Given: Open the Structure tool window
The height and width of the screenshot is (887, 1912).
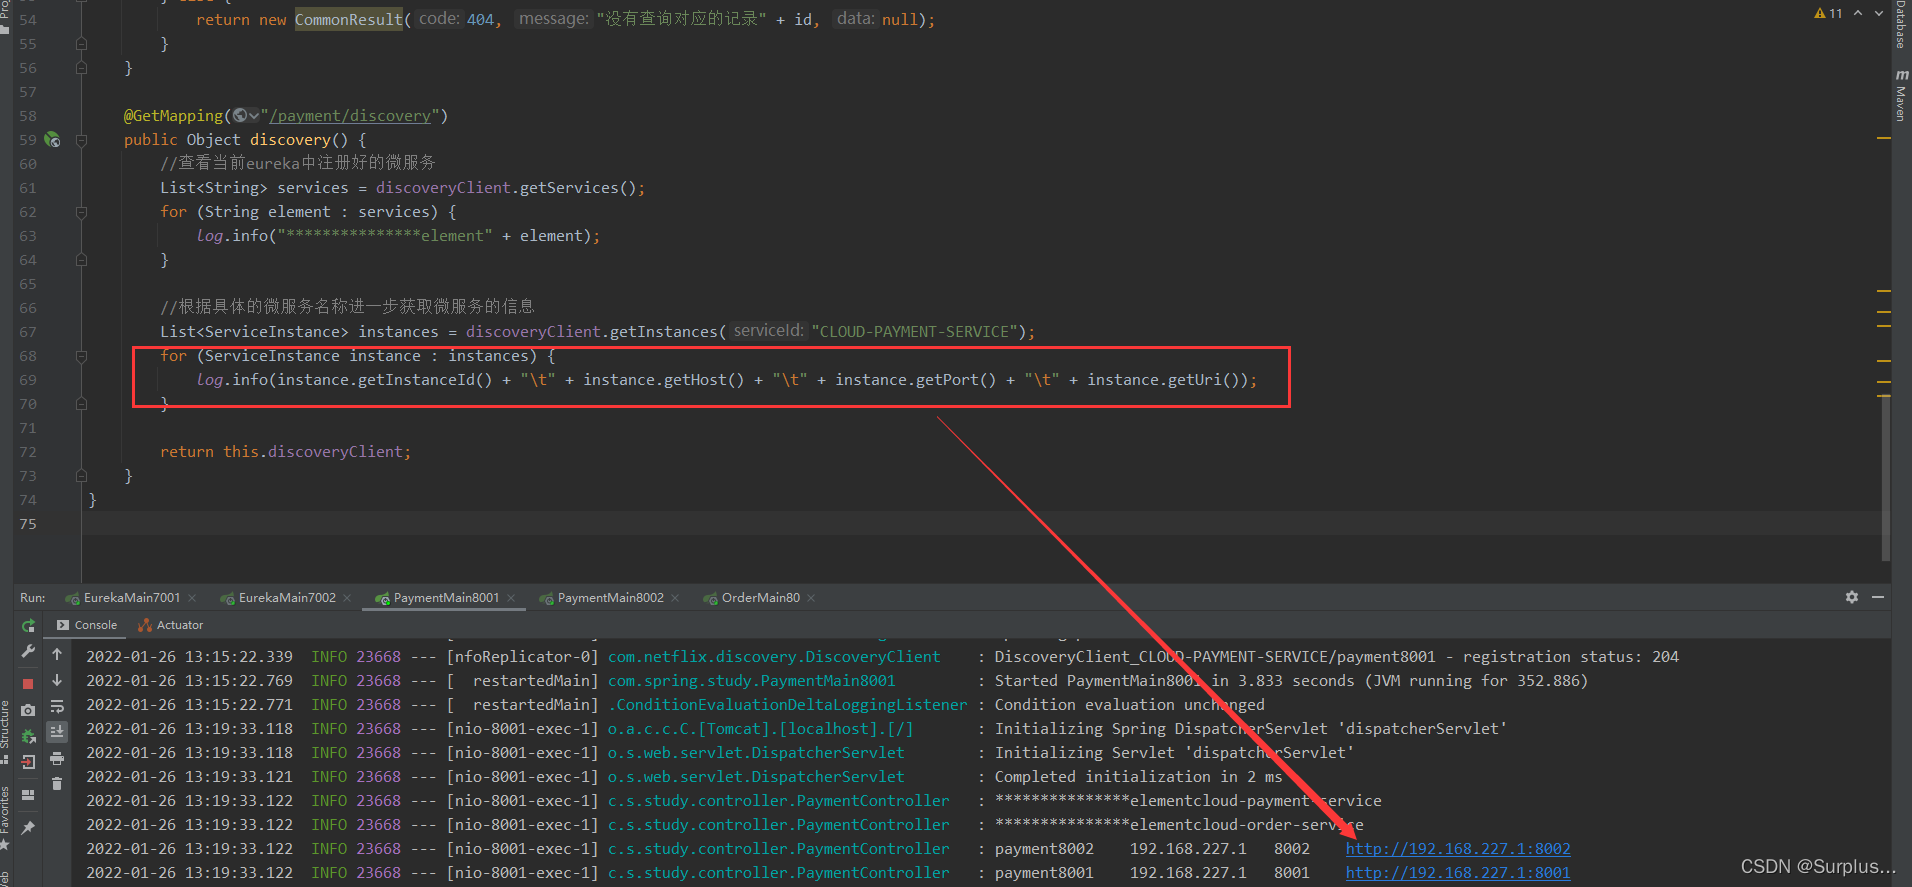Looking at the screenshot, I should tap(5, 732).
